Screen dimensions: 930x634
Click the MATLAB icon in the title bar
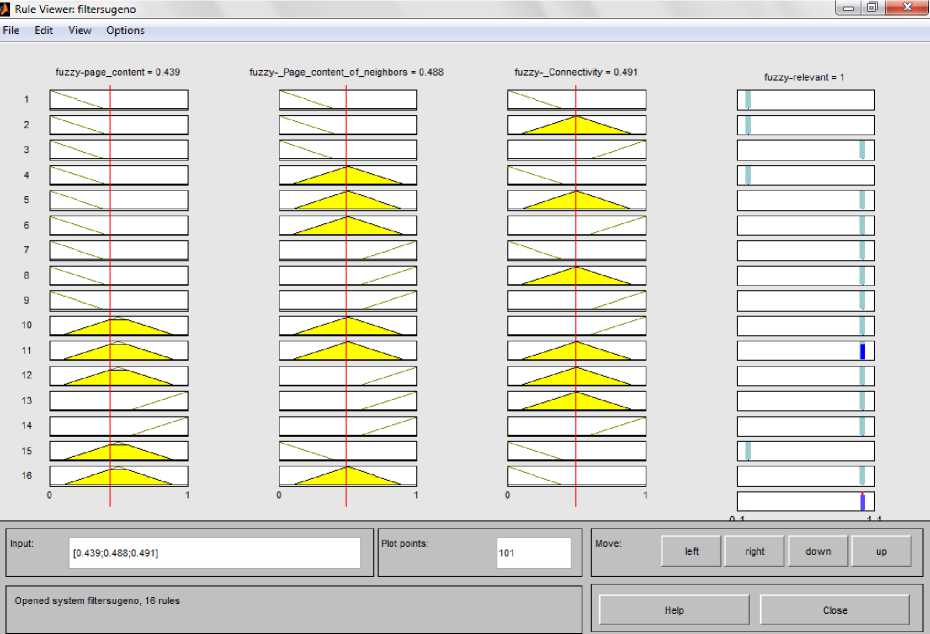click(7, 9)
